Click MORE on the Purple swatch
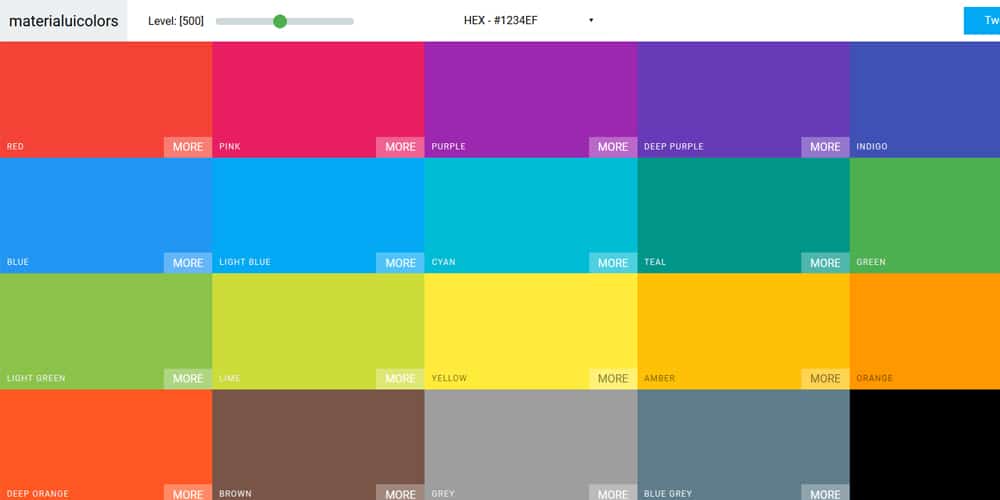The height and width of the screenshot is (500, 1000). click(x=613, y=147)
